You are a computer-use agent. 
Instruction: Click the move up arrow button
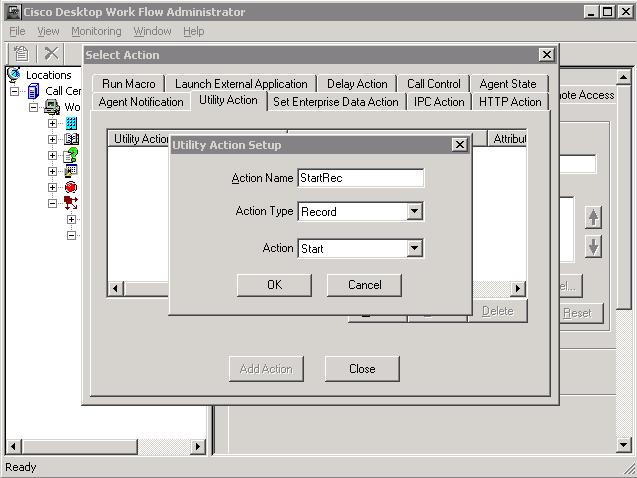593,217
